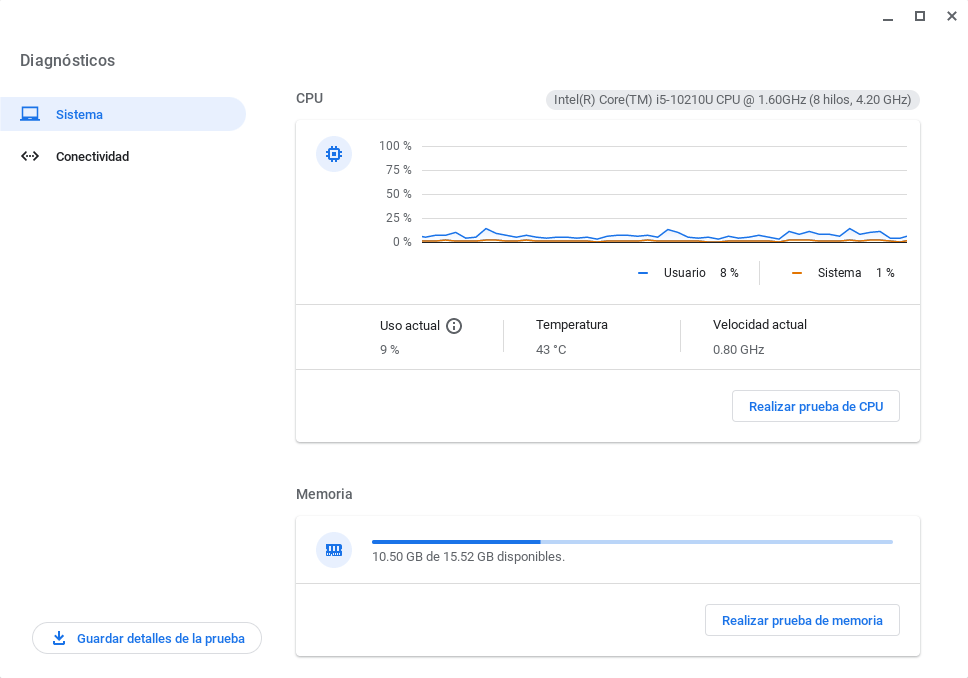Click the CPU gear icon on the chart card
968x678 pixels.
coord(334,153)
